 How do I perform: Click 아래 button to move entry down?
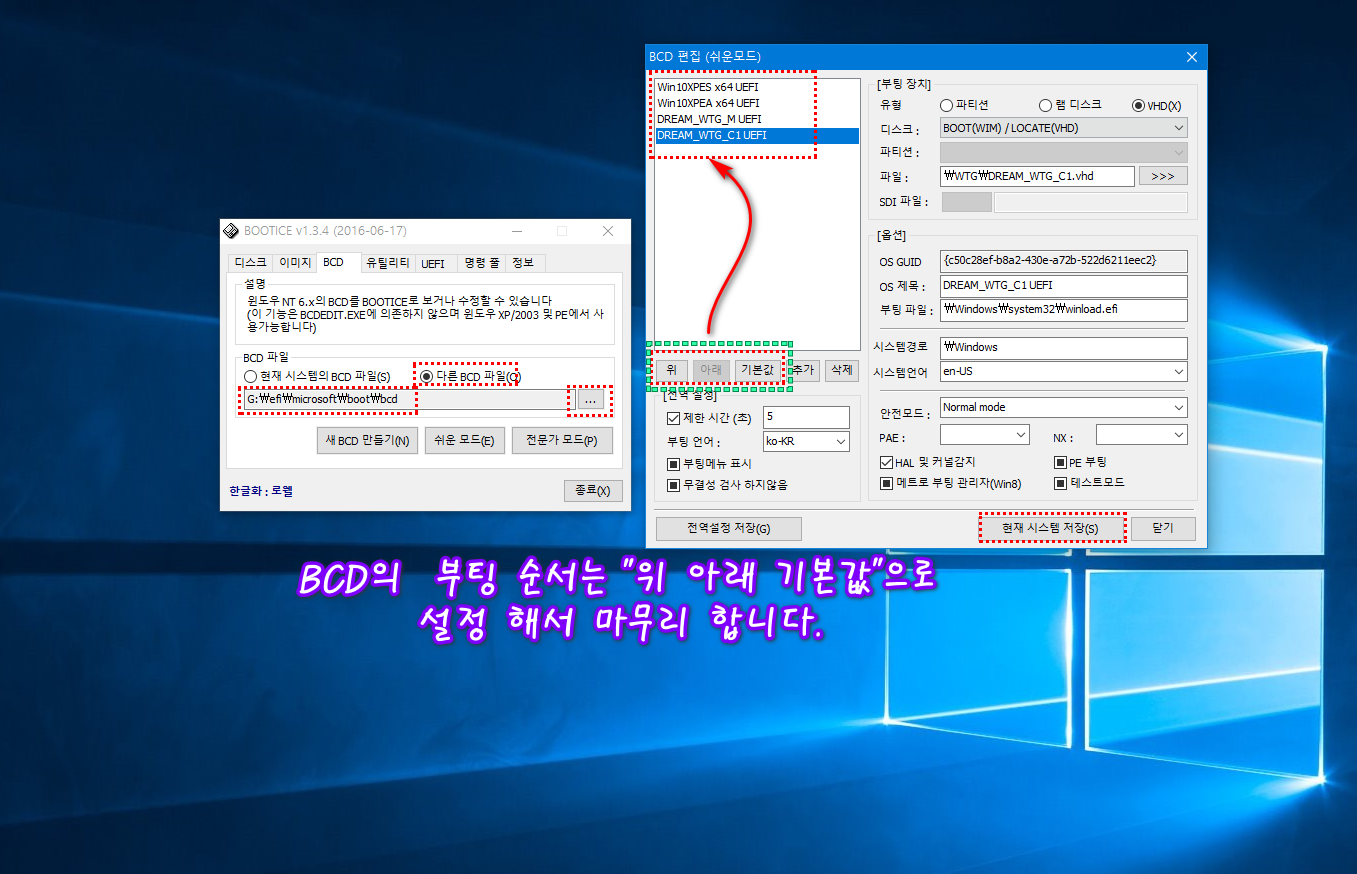click(x=711, y=369)
